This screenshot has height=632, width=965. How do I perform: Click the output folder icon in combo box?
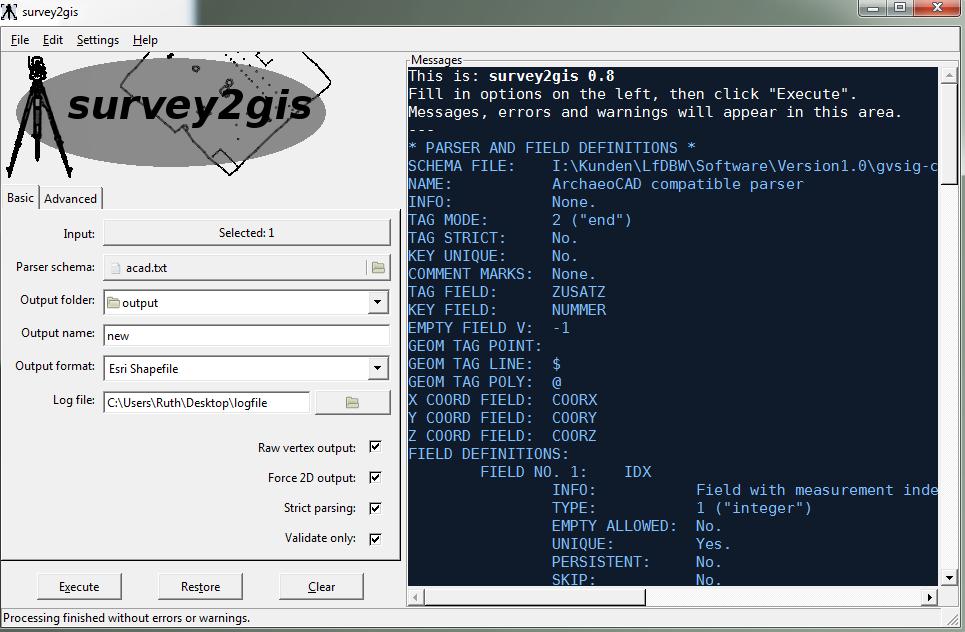113,303
